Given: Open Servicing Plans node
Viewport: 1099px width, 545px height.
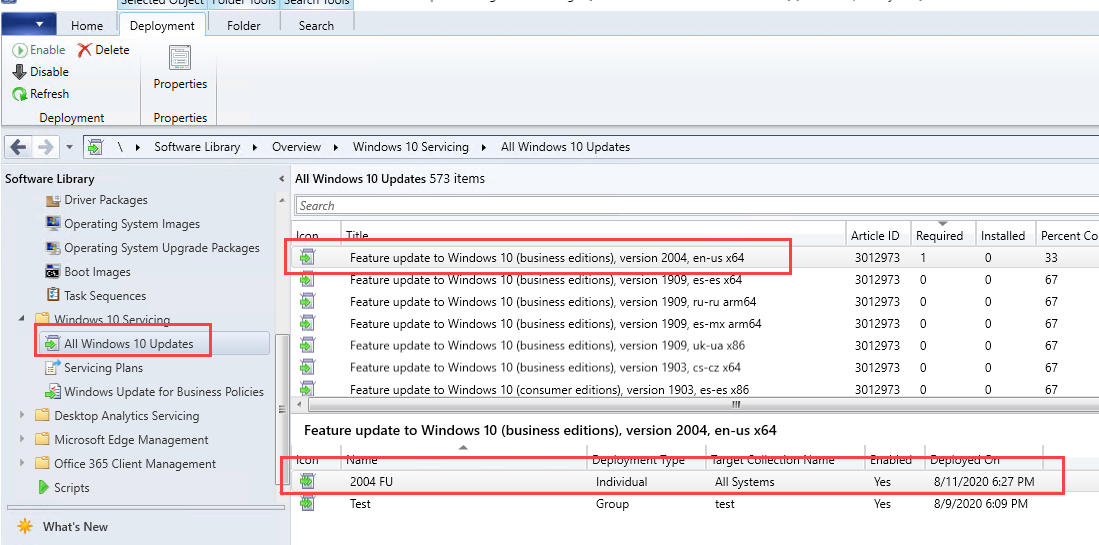Looking at the screenshot, I should (94, 367).
